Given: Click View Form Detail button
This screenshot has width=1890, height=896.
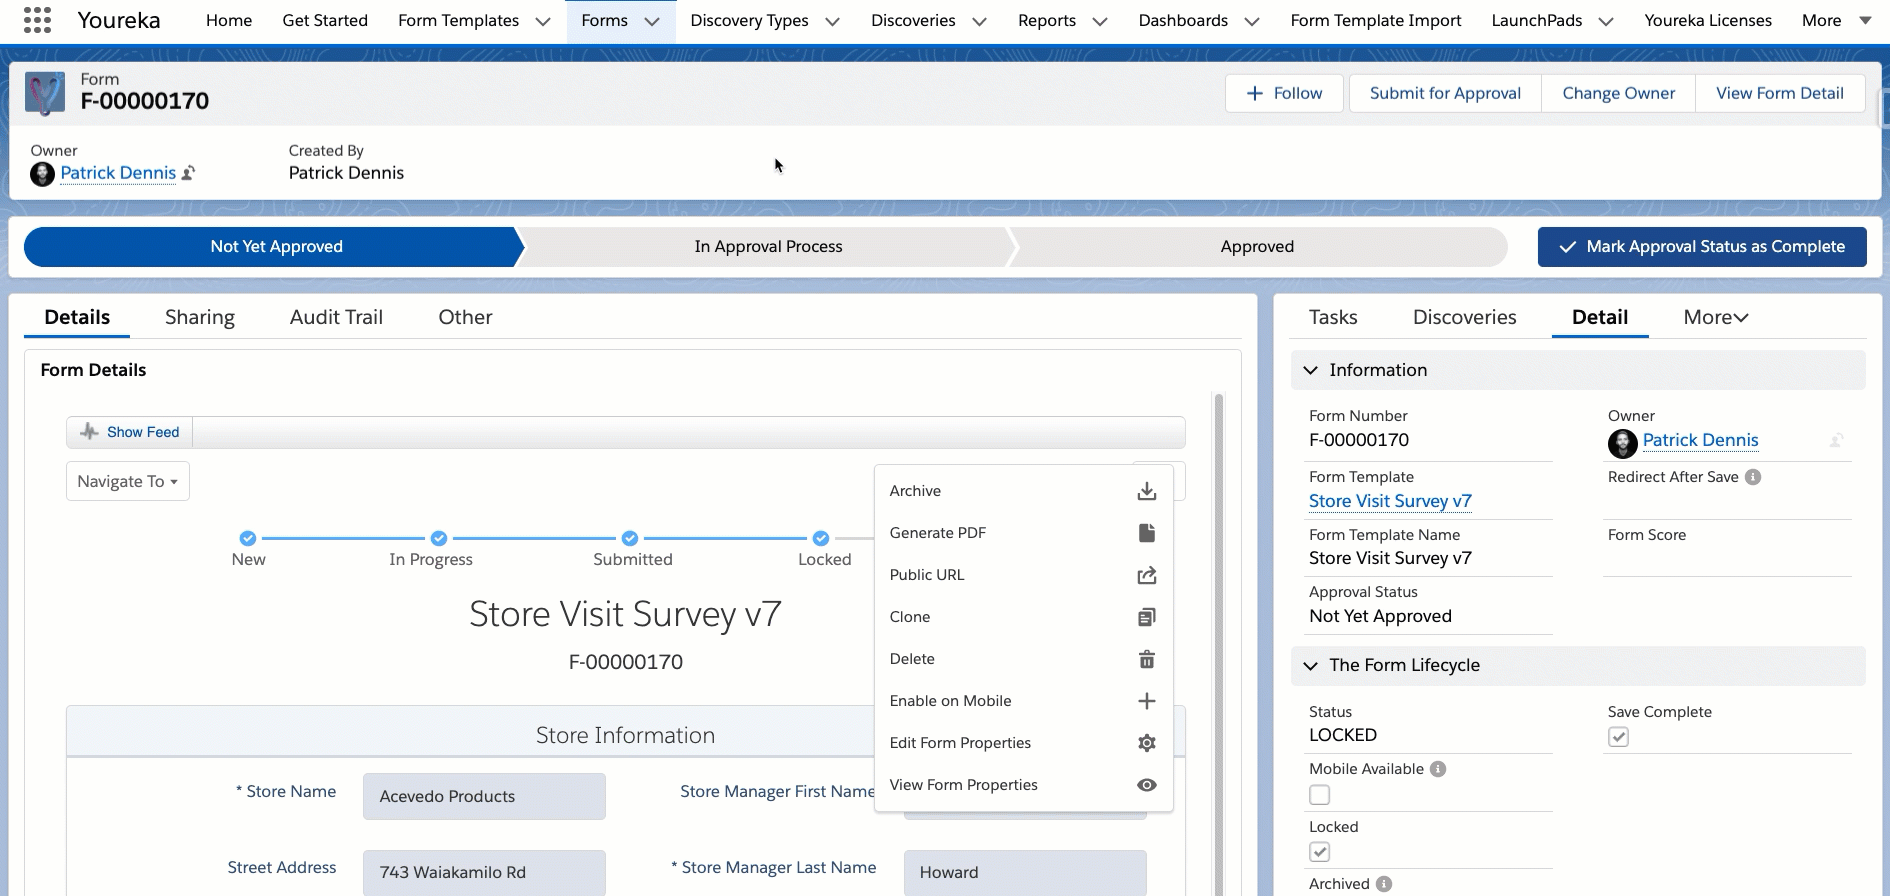Looking at the screenshot, I should coord(1780,93).
